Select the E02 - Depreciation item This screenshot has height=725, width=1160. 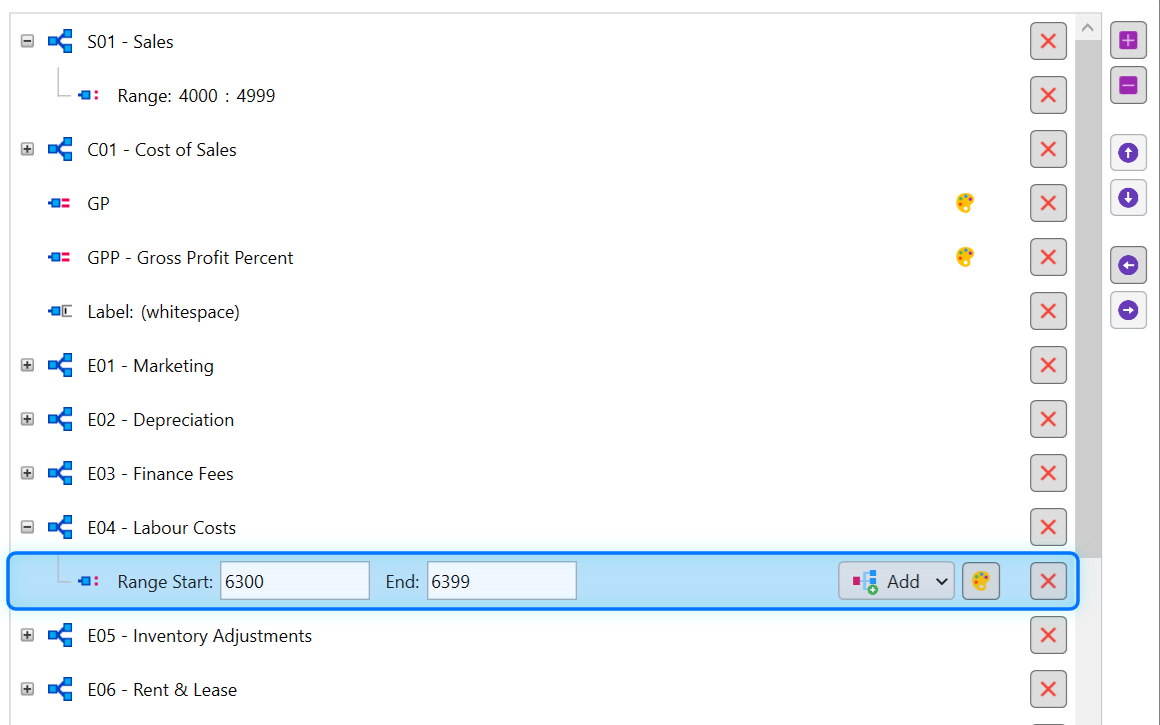coord(161,420)
